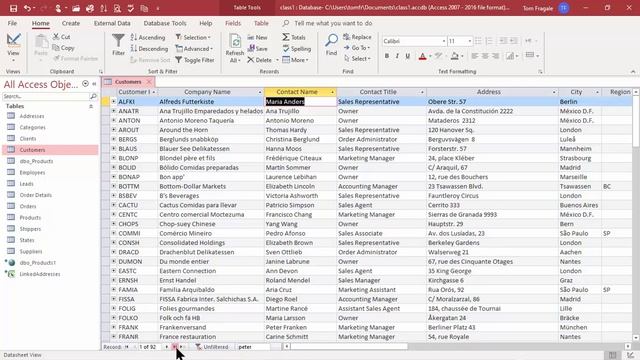Open the Employees table in navigation pane
Image resolution: width=640 pixels, height=360 pixels.
click(32, 173)
